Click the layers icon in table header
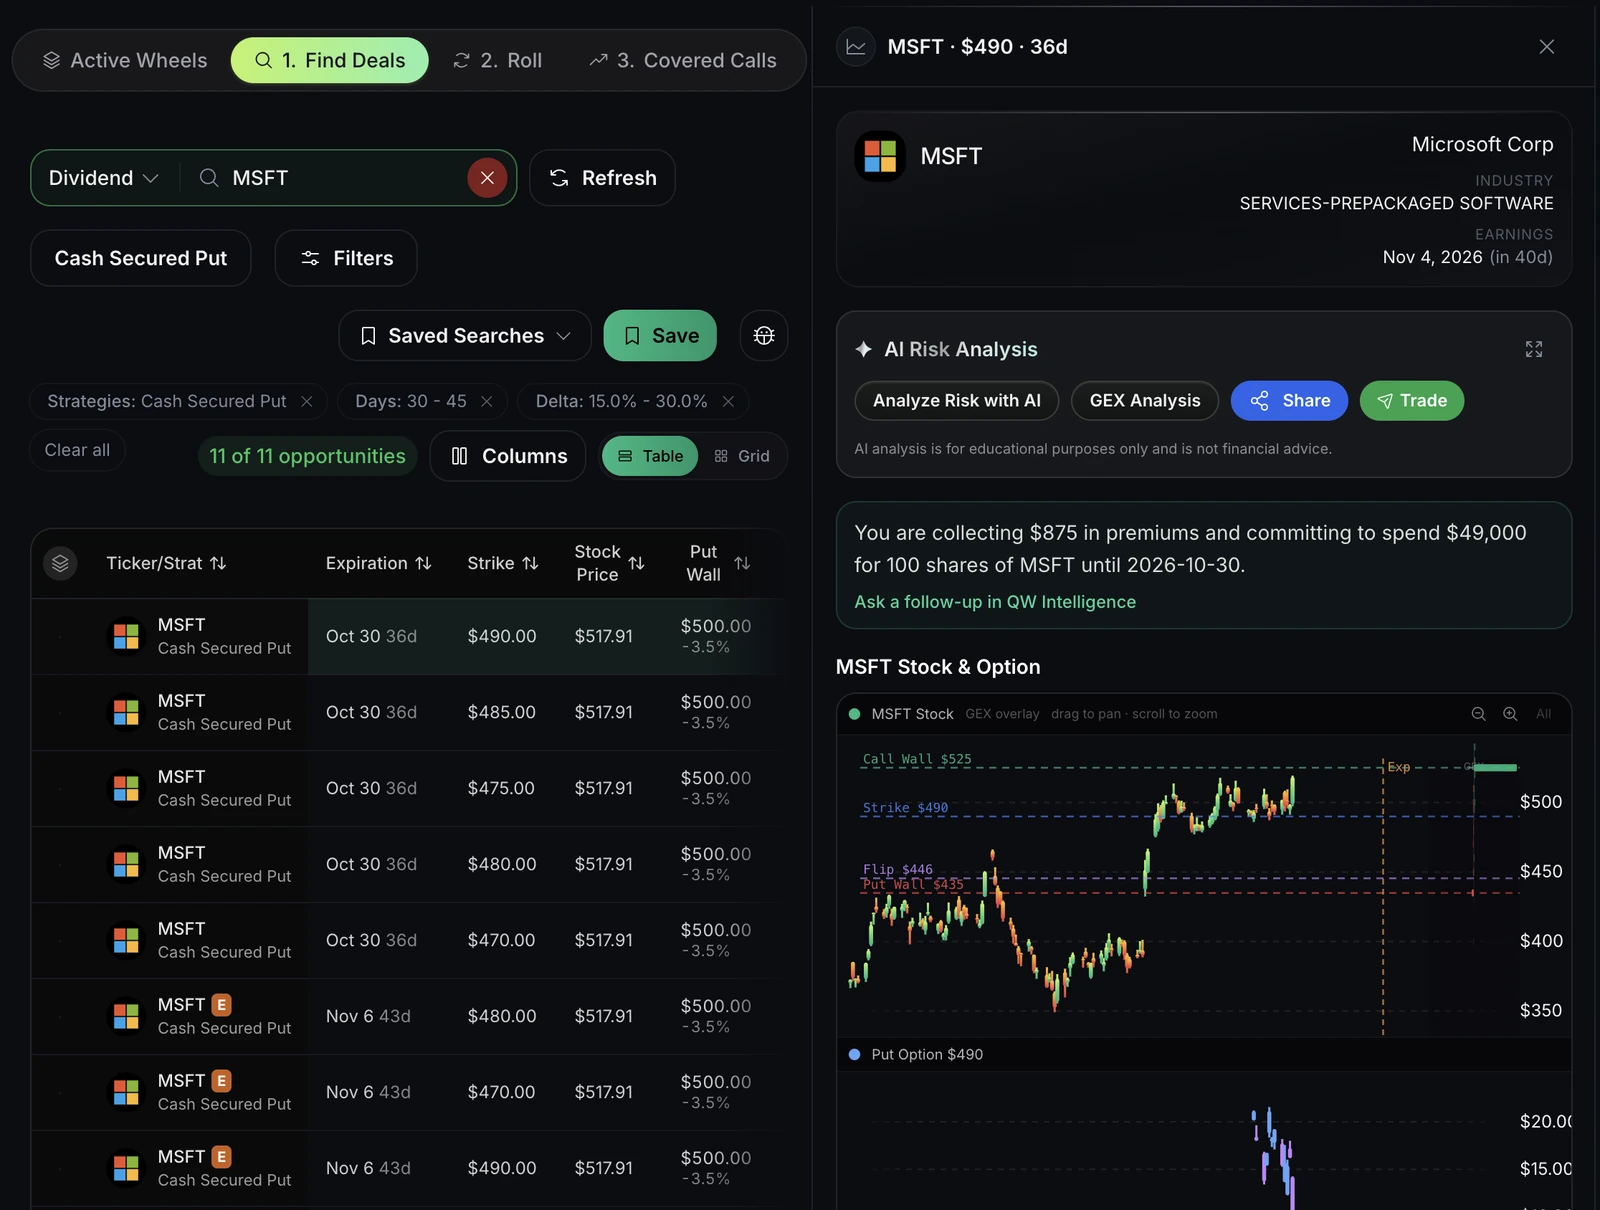 pyautogui.click(x=60, y=563)
